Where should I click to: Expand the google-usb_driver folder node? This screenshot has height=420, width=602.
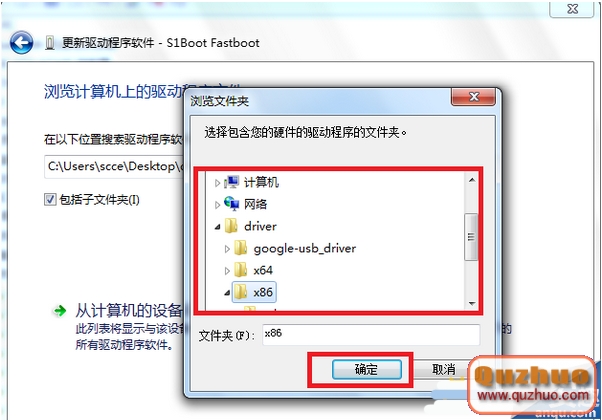click(x=227, y=249)
